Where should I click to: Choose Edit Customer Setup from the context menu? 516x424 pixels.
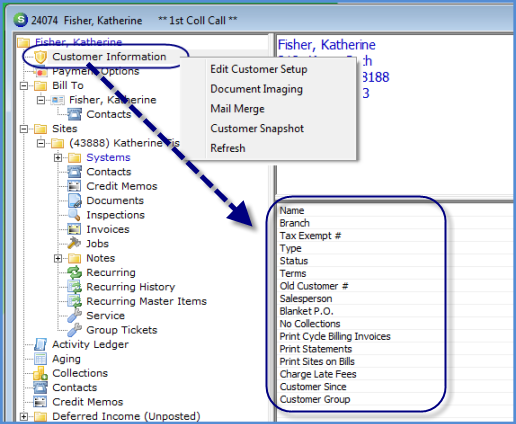(x=259, y=69)
